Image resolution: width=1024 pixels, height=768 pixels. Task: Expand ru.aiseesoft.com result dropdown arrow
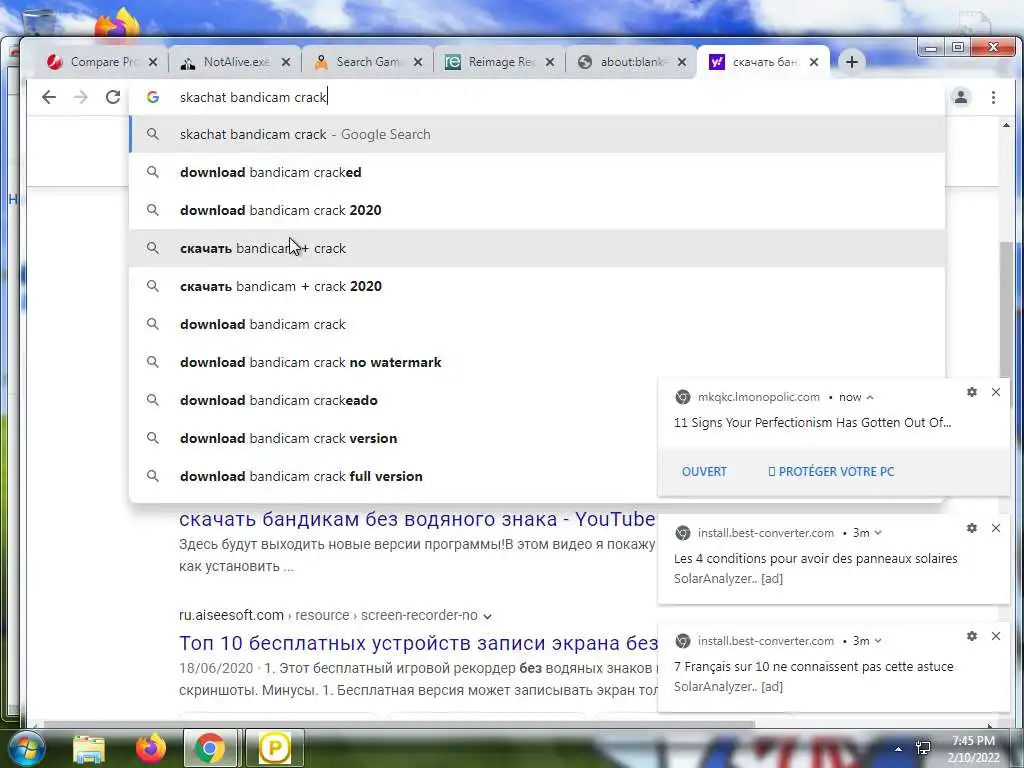[x=487, y=616]
